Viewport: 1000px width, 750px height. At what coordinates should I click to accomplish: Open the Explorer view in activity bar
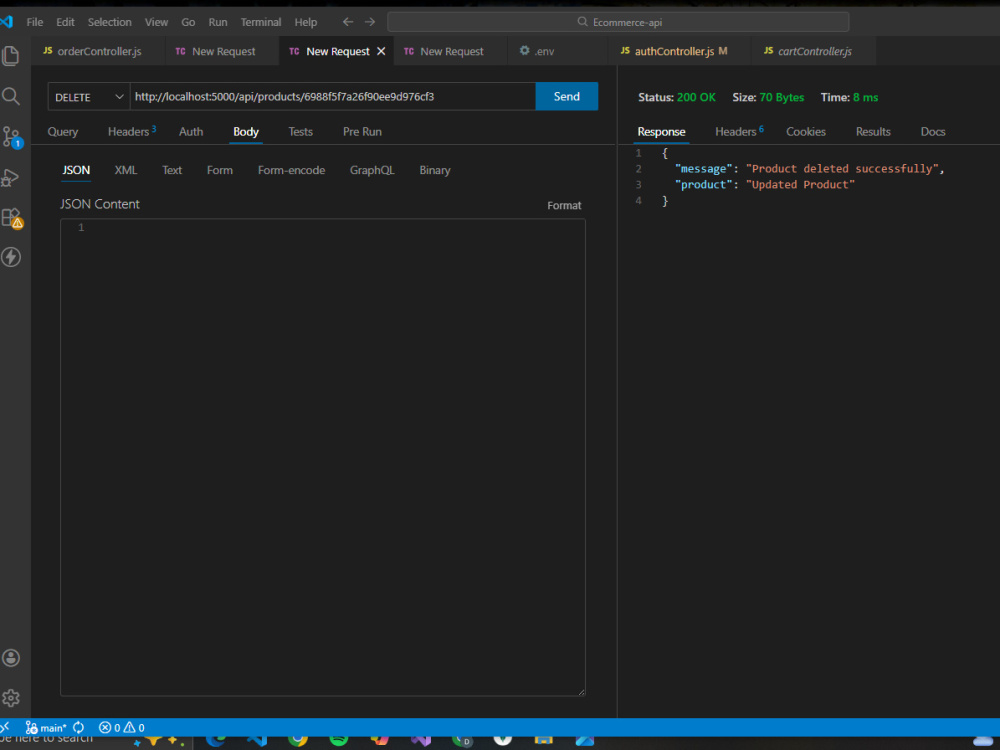(x=11, y=56)
